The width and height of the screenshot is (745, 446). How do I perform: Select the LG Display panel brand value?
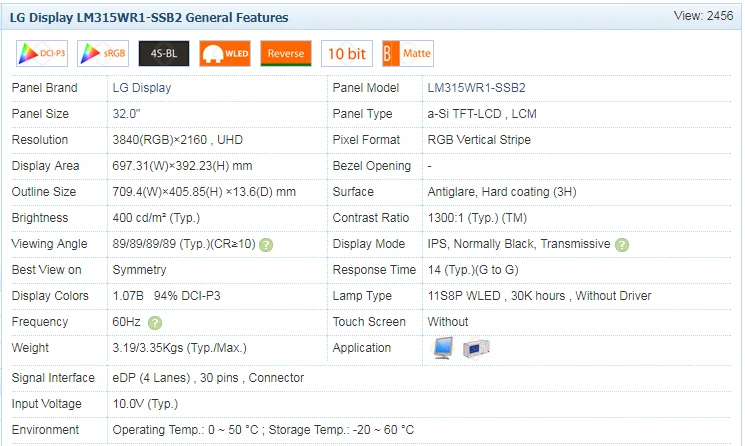tap(142, 88)
